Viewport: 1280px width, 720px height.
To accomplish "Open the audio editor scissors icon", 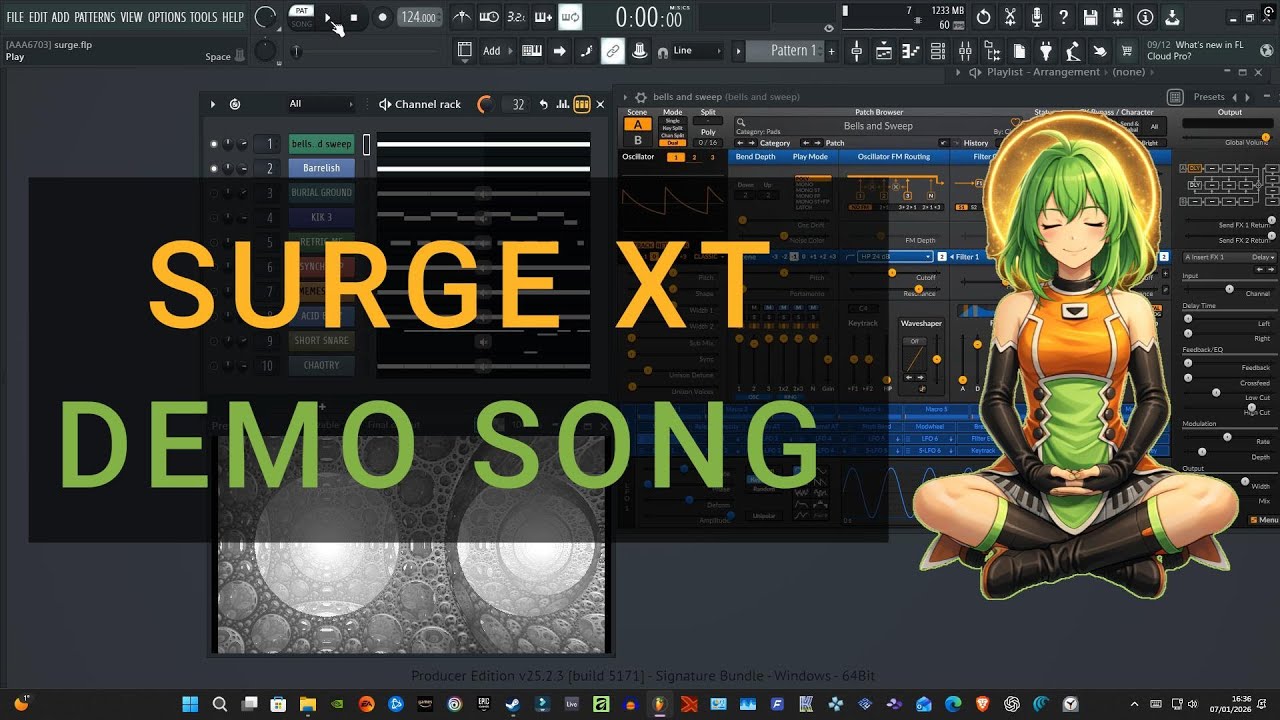I will tap(1010, 17).
